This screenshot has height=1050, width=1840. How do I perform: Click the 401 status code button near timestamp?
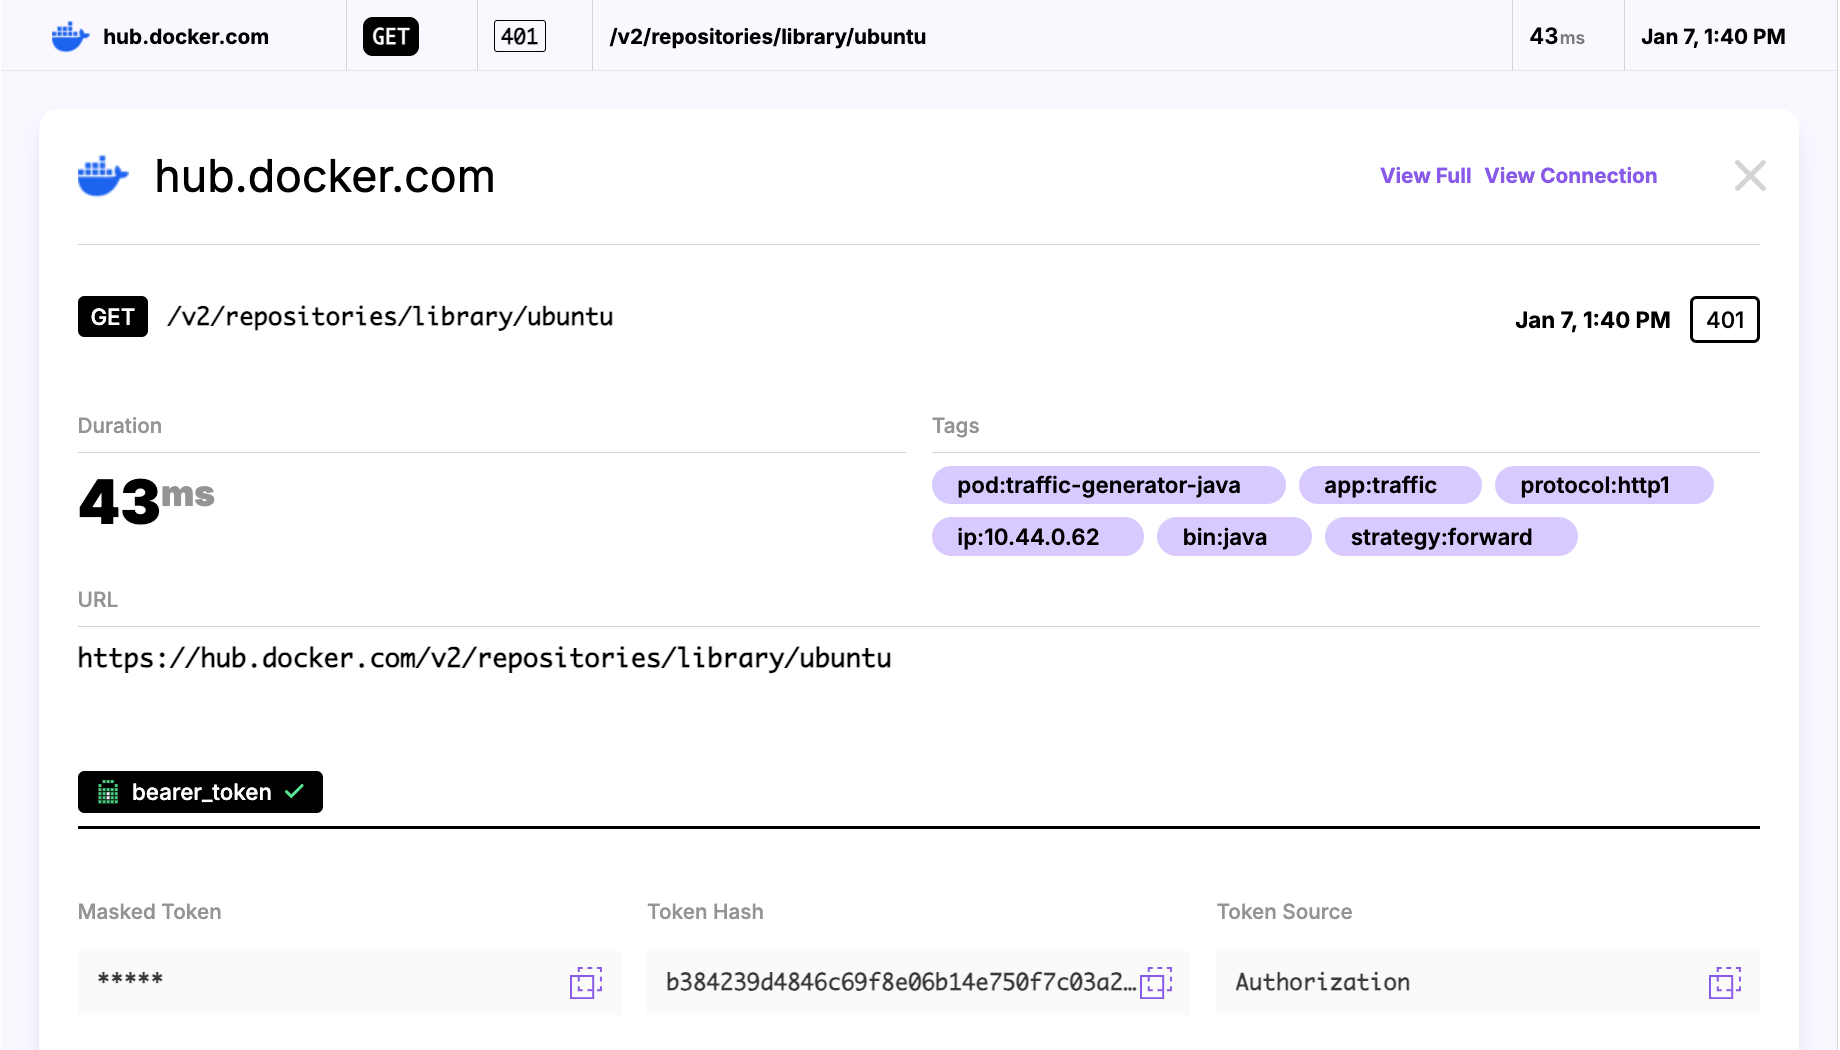[x=1724, y=320]
